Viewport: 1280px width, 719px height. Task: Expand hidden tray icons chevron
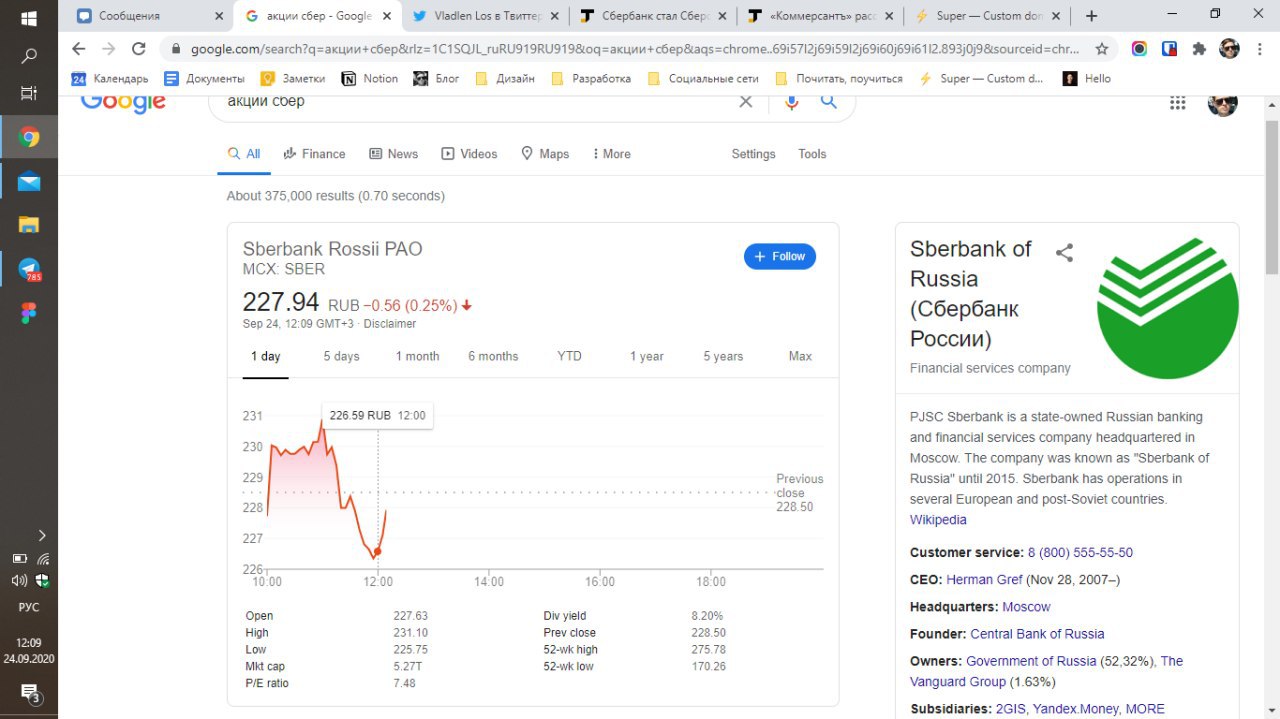(42, 536)
